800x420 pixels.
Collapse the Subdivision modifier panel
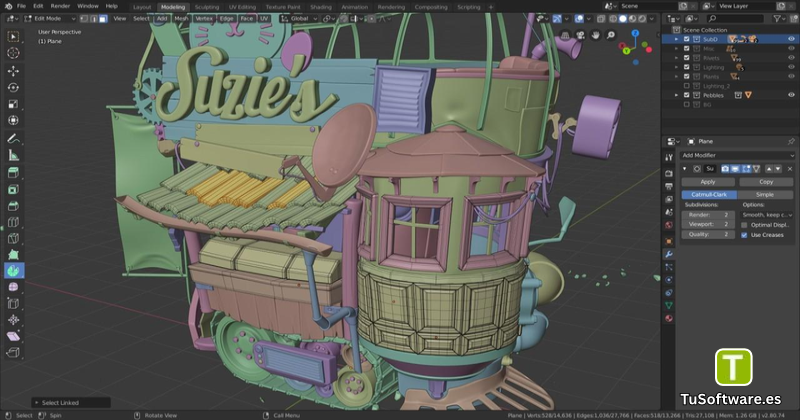pos(685,169)
